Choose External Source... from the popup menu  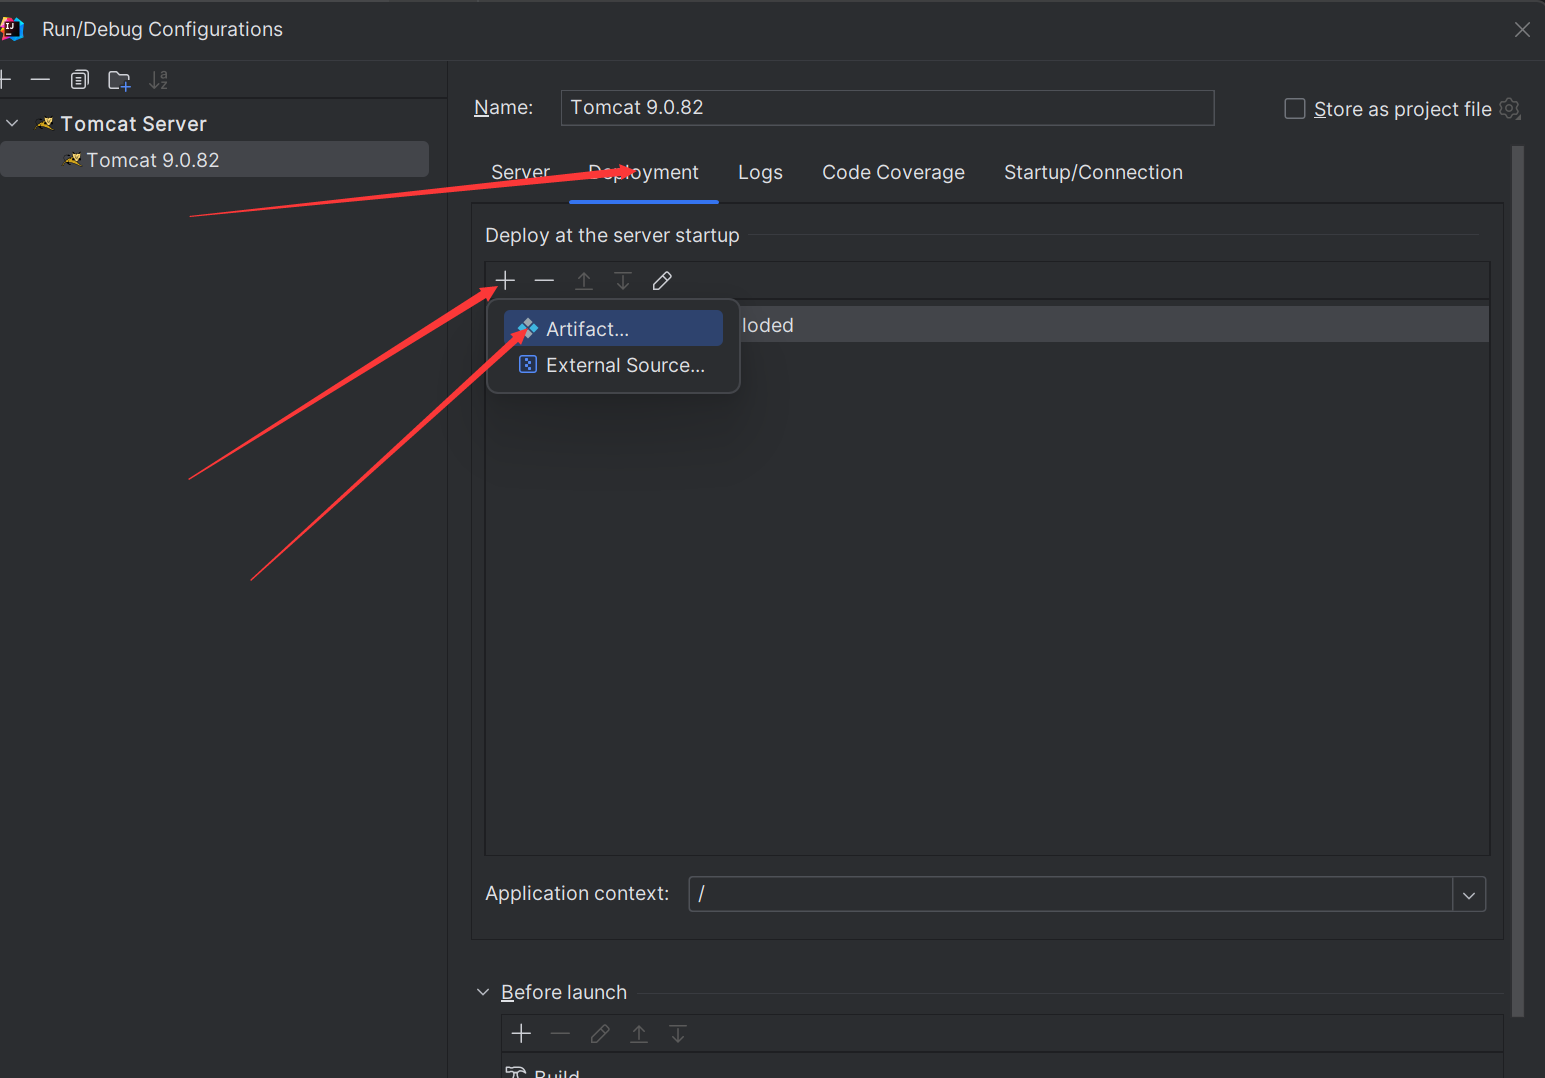pyautogui.click(x=613, y=365)
